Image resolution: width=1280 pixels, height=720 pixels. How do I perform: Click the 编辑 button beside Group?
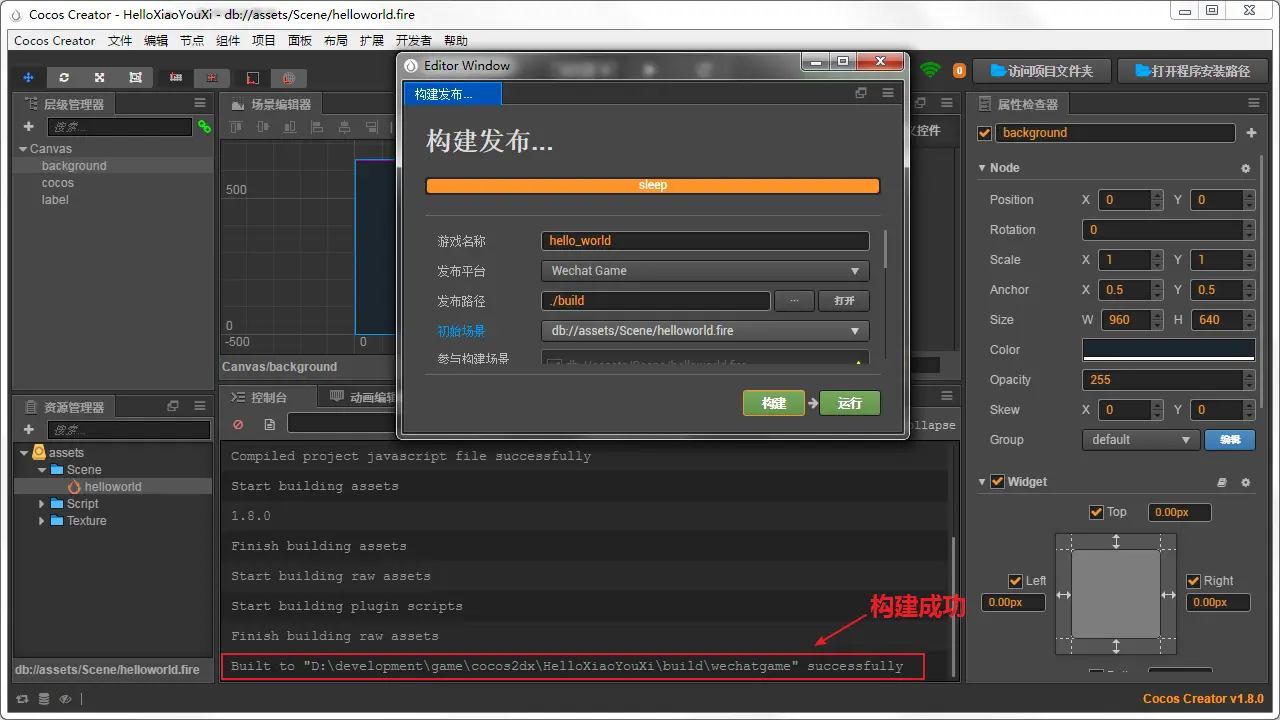click(1230, 440)
